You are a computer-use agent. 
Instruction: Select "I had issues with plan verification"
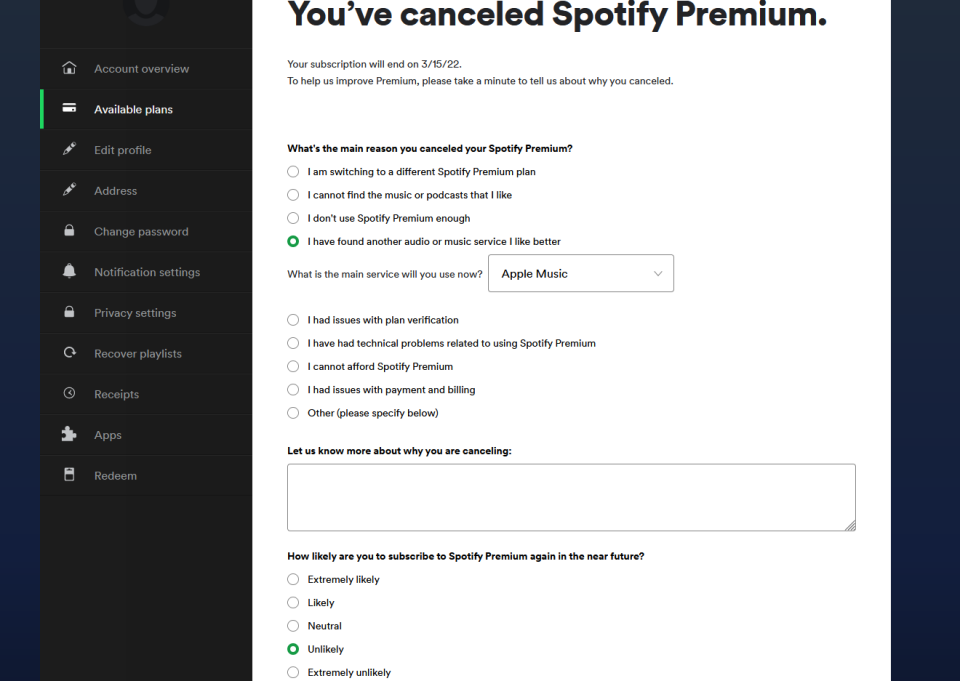[x=293, y=320]
